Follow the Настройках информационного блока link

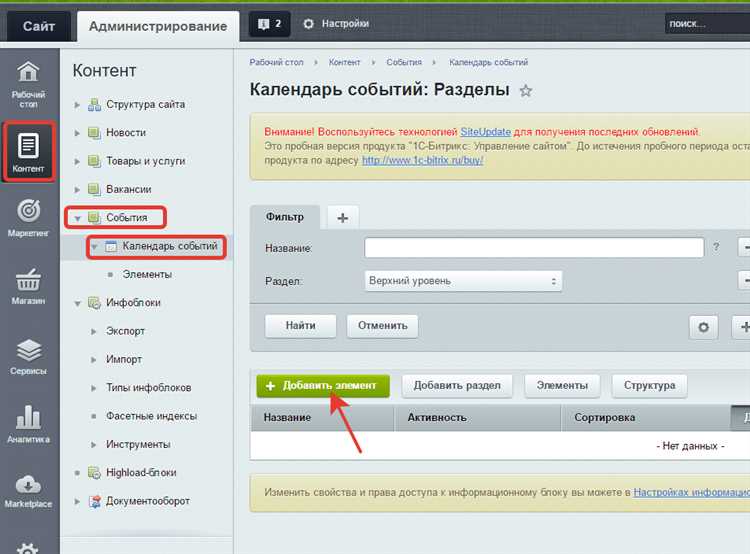point(692,492)
